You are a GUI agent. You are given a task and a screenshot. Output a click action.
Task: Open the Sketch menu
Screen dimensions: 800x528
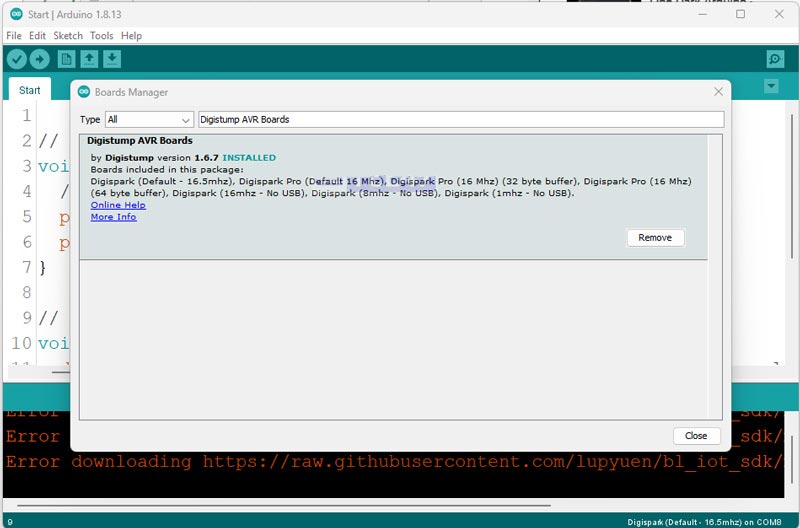pos(68,36)
